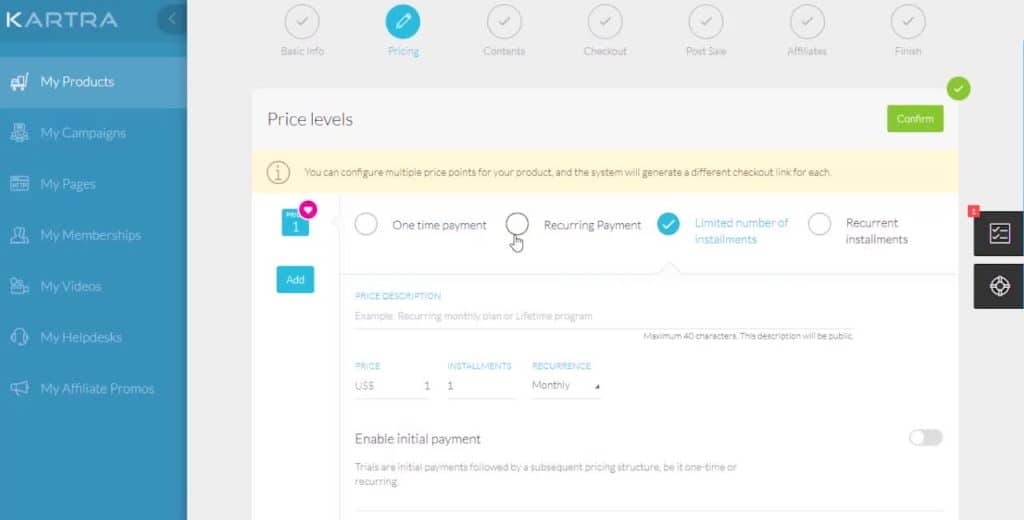Collapse the Kartra sidebar with the chevron
This screenshot has width=1024, height=520.
pyautogui.click(x=172, y=19)
